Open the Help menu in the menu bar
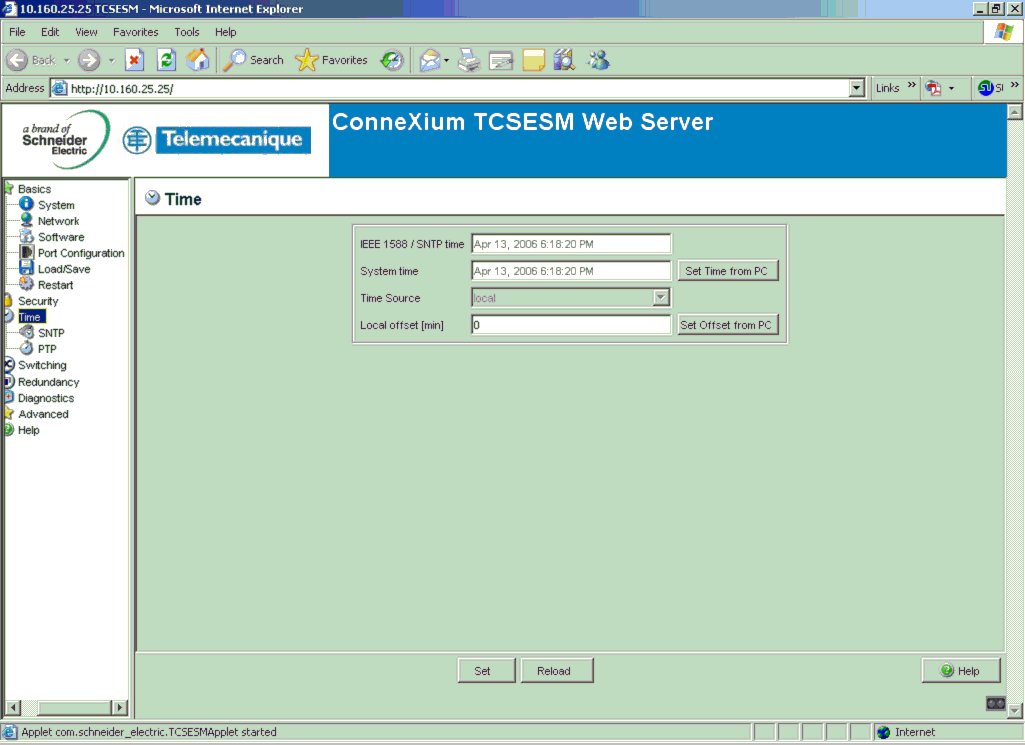This screenshot has width=1025, height=745. tap(226, 32)
